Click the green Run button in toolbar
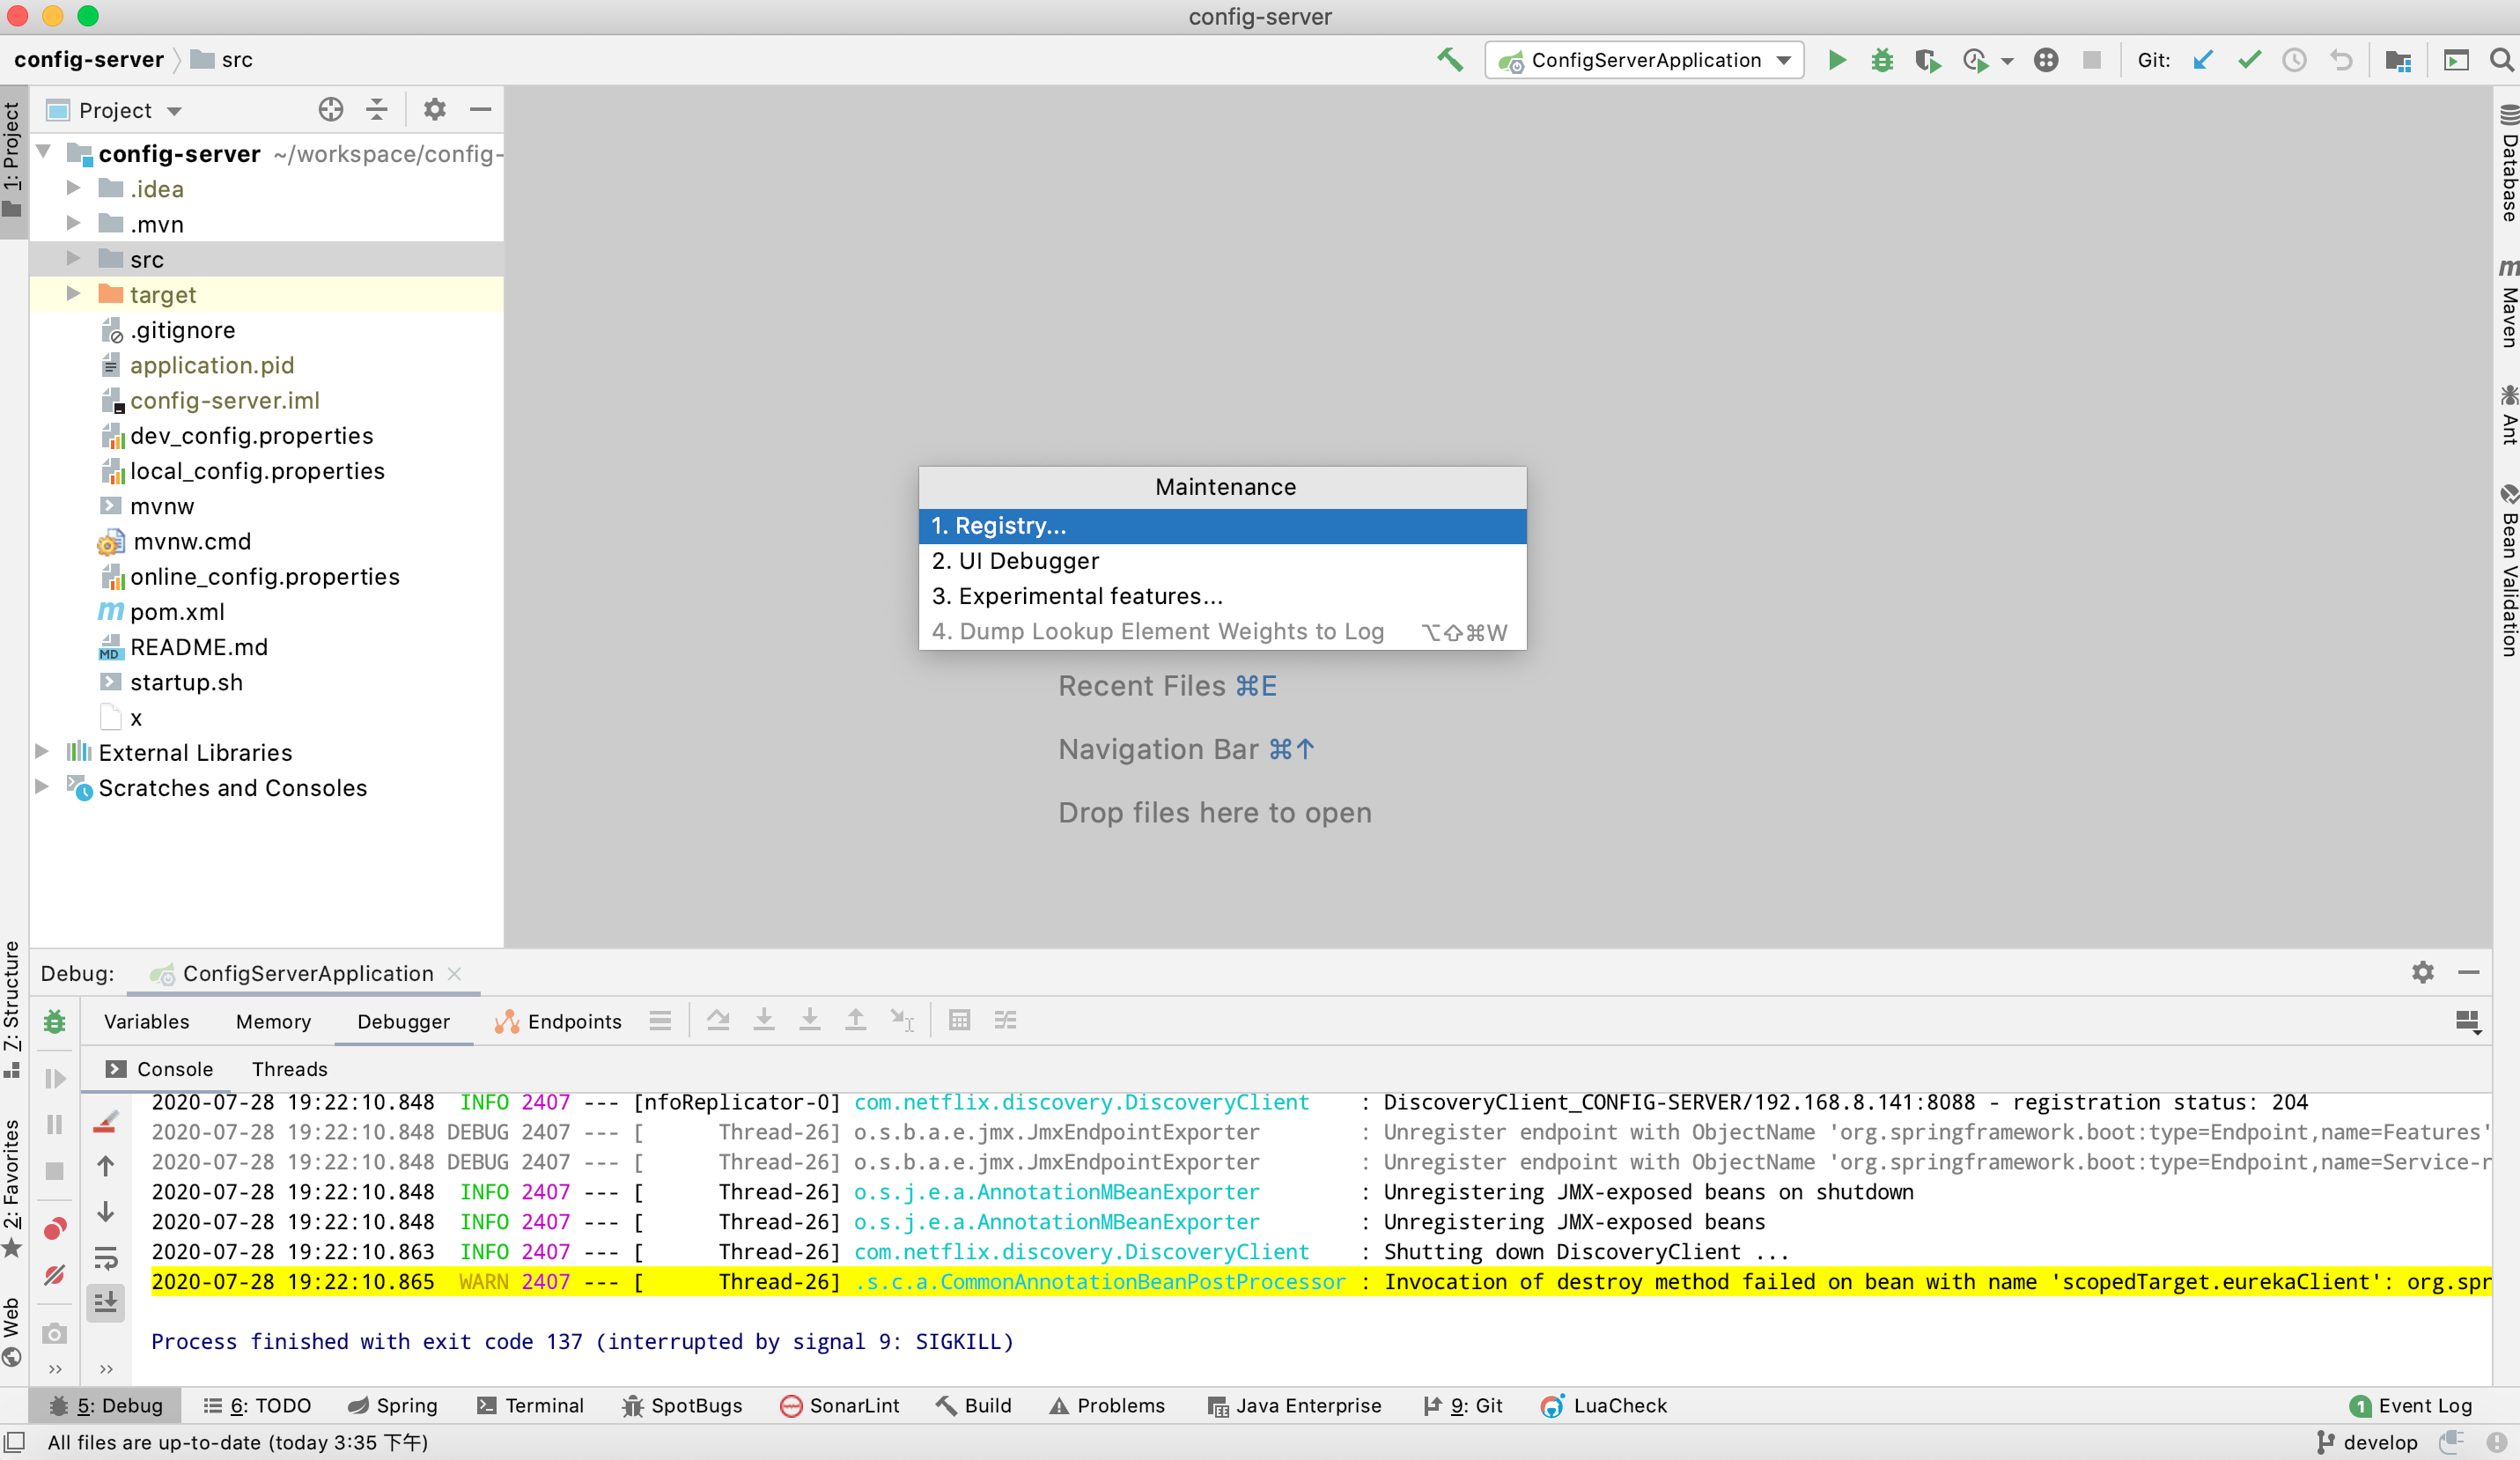Viewport: 2520px width, 1460px height. pos(1836,60)
